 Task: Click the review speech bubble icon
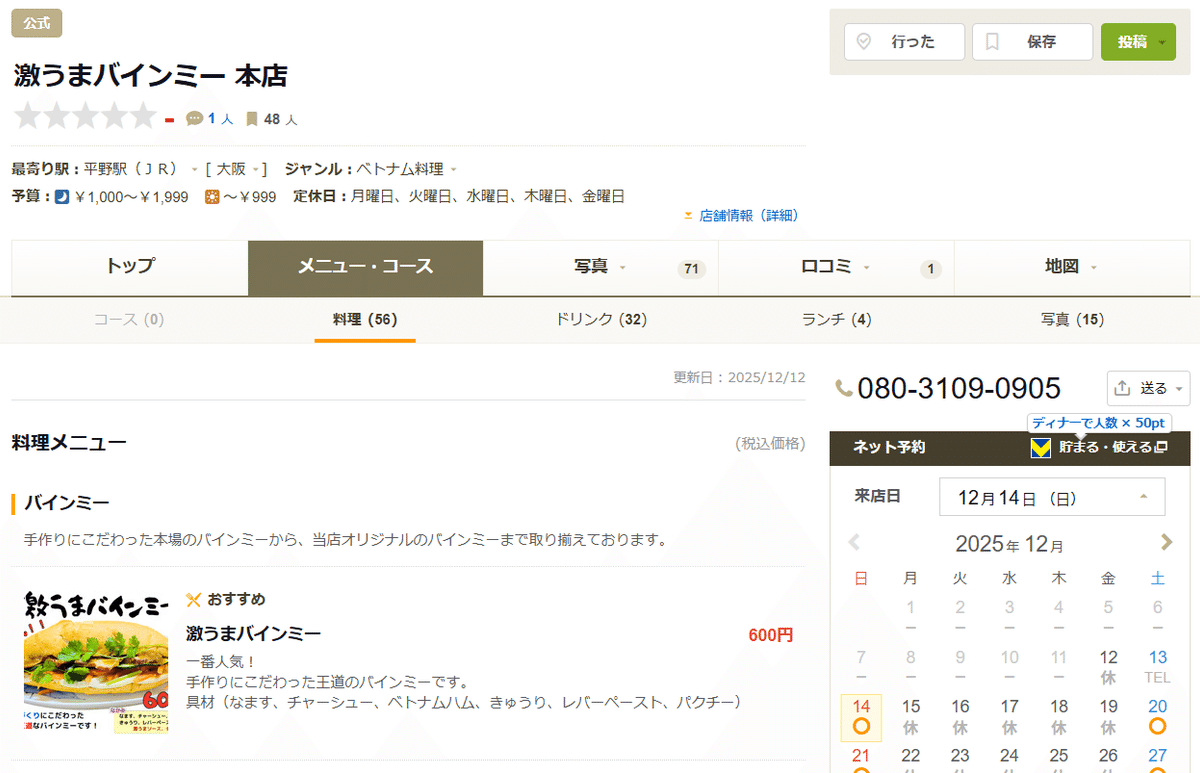pyautogui.click(x=195, y=119)
